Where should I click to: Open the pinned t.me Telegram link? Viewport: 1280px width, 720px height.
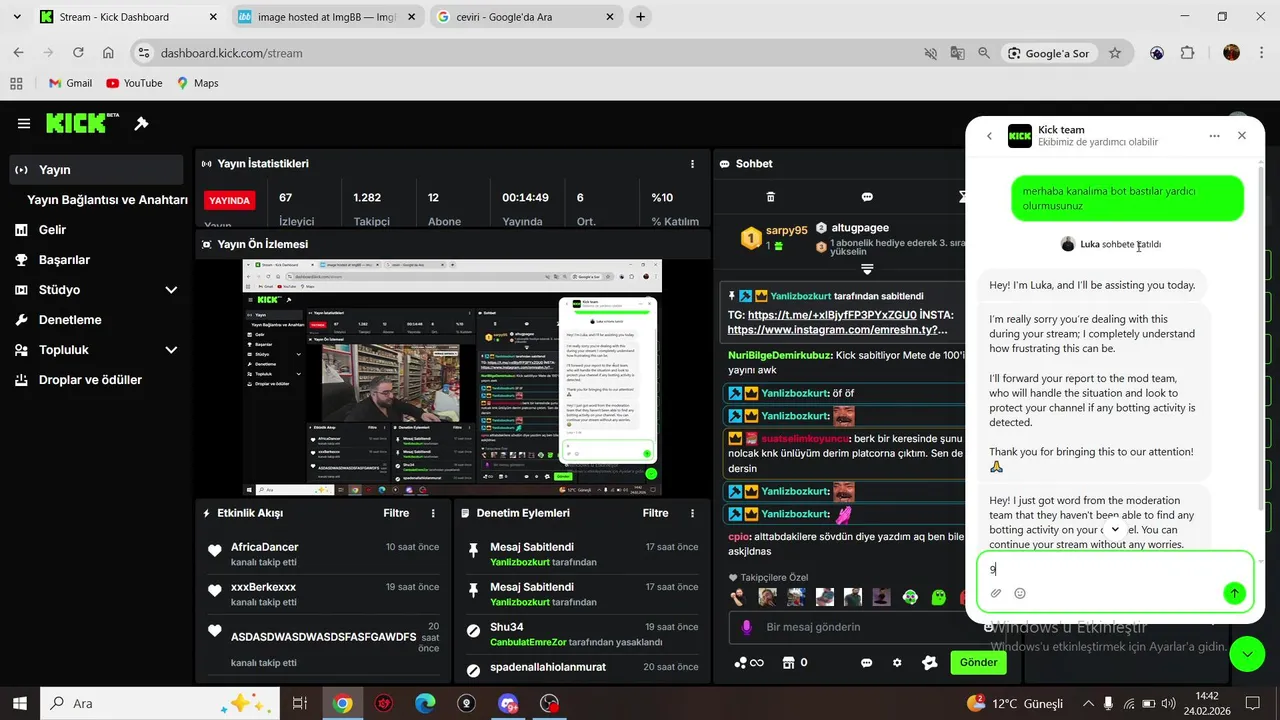click(832, 314)
